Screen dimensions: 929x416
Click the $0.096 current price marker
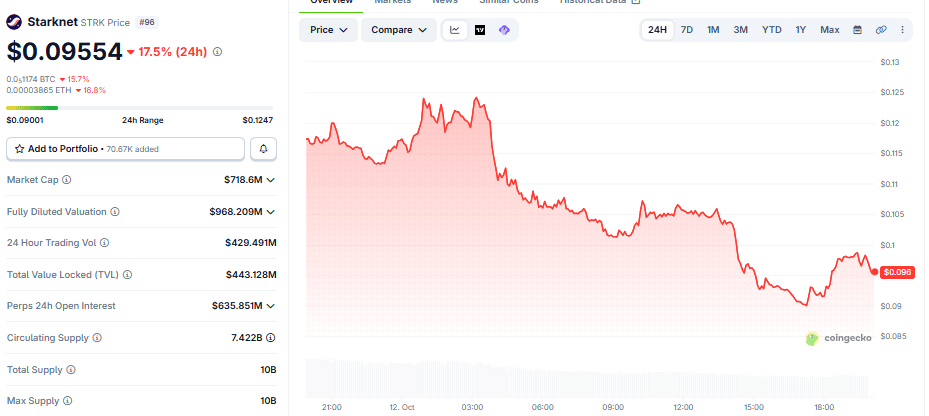tap(896, 272)
